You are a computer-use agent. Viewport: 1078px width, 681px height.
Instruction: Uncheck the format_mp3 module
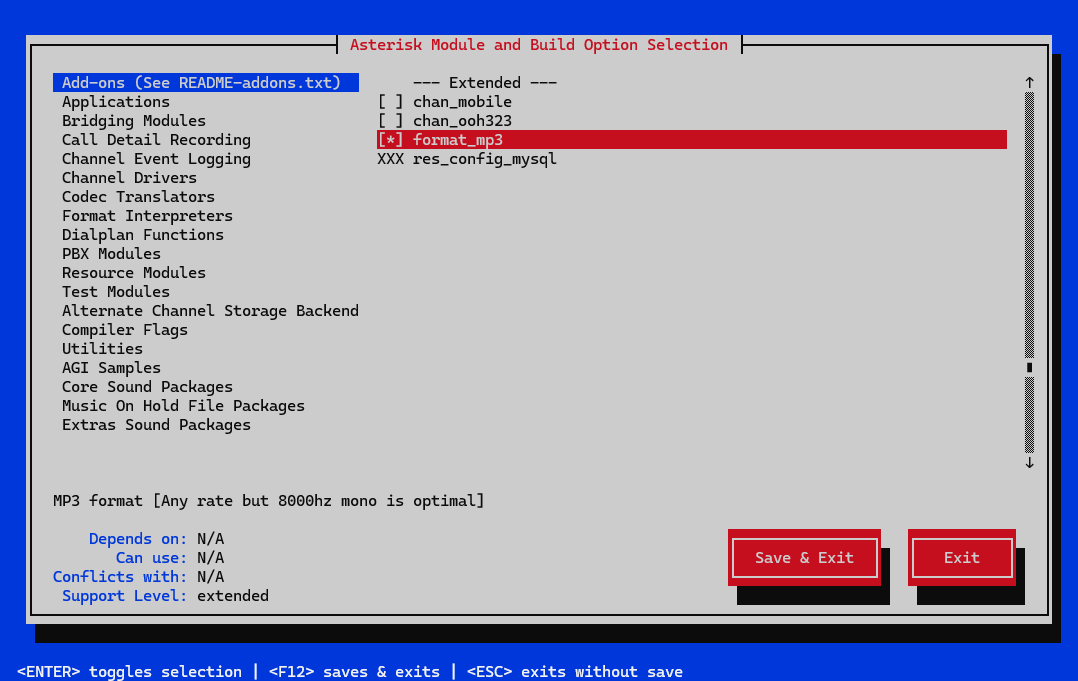[x=391, y=140]
